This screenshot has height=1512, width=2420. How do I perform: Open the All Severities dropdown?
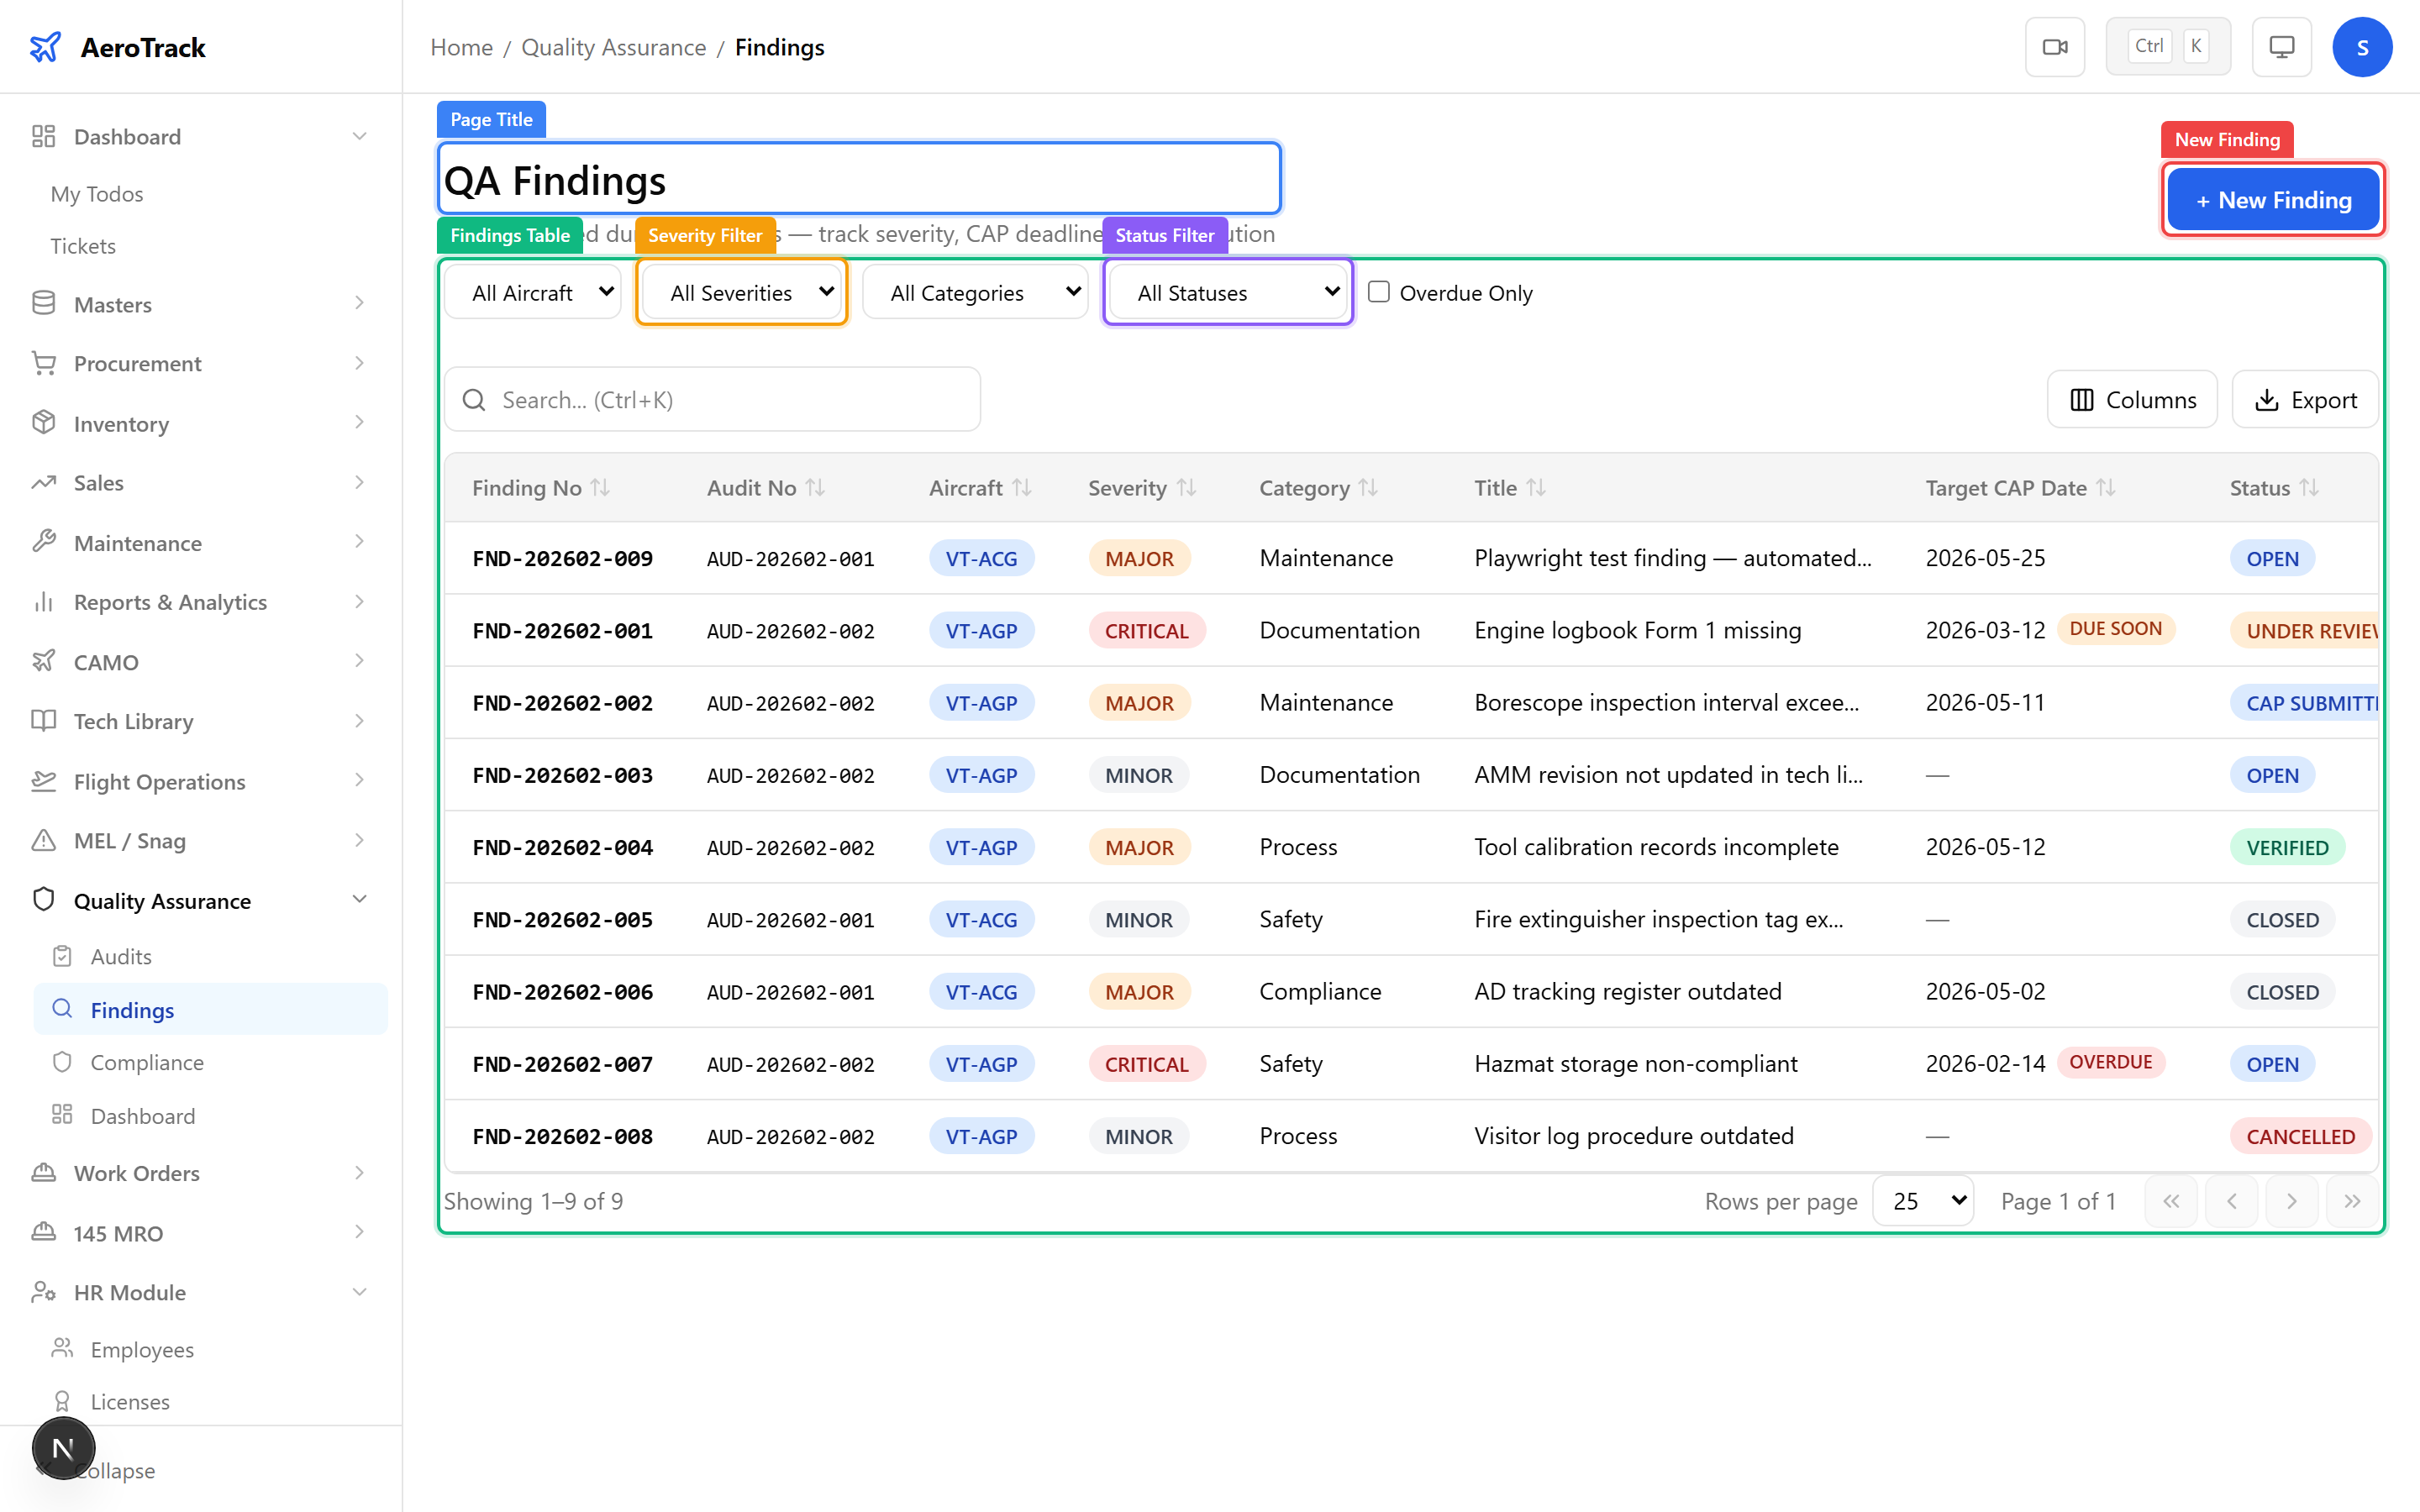pyautogui.click(x=741, y=291)
